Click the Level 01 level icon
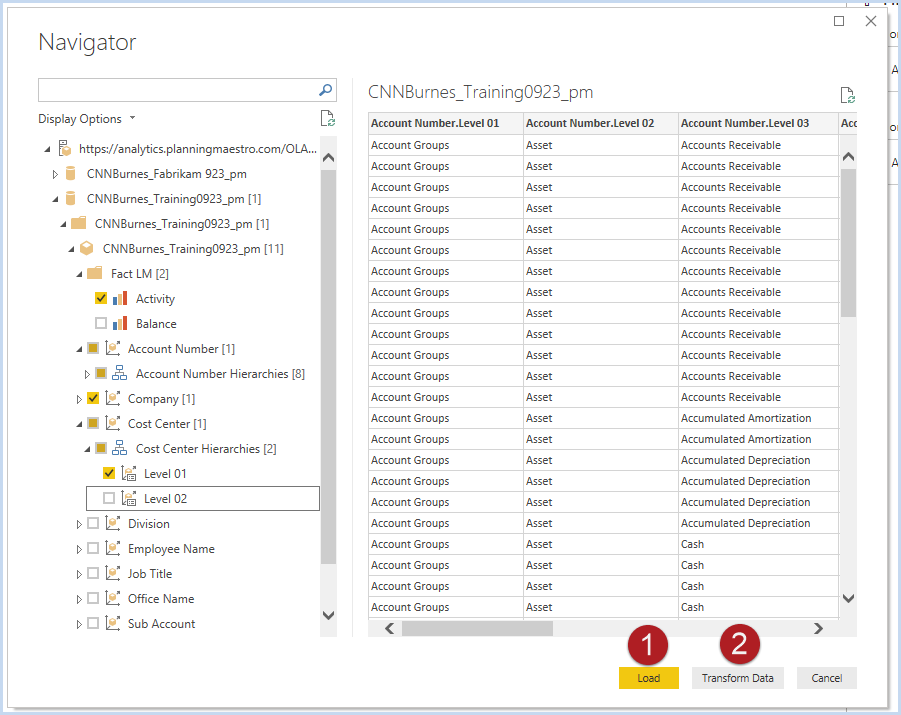Image resolution: width=901 pixels, height=715 pixels. coord(129,474)
